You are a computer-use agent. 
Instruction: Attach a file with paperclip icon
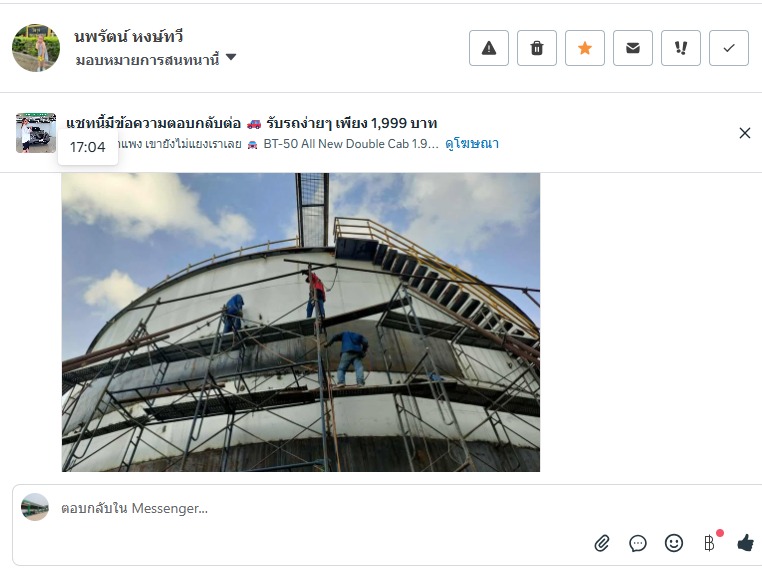pos(602,543)
